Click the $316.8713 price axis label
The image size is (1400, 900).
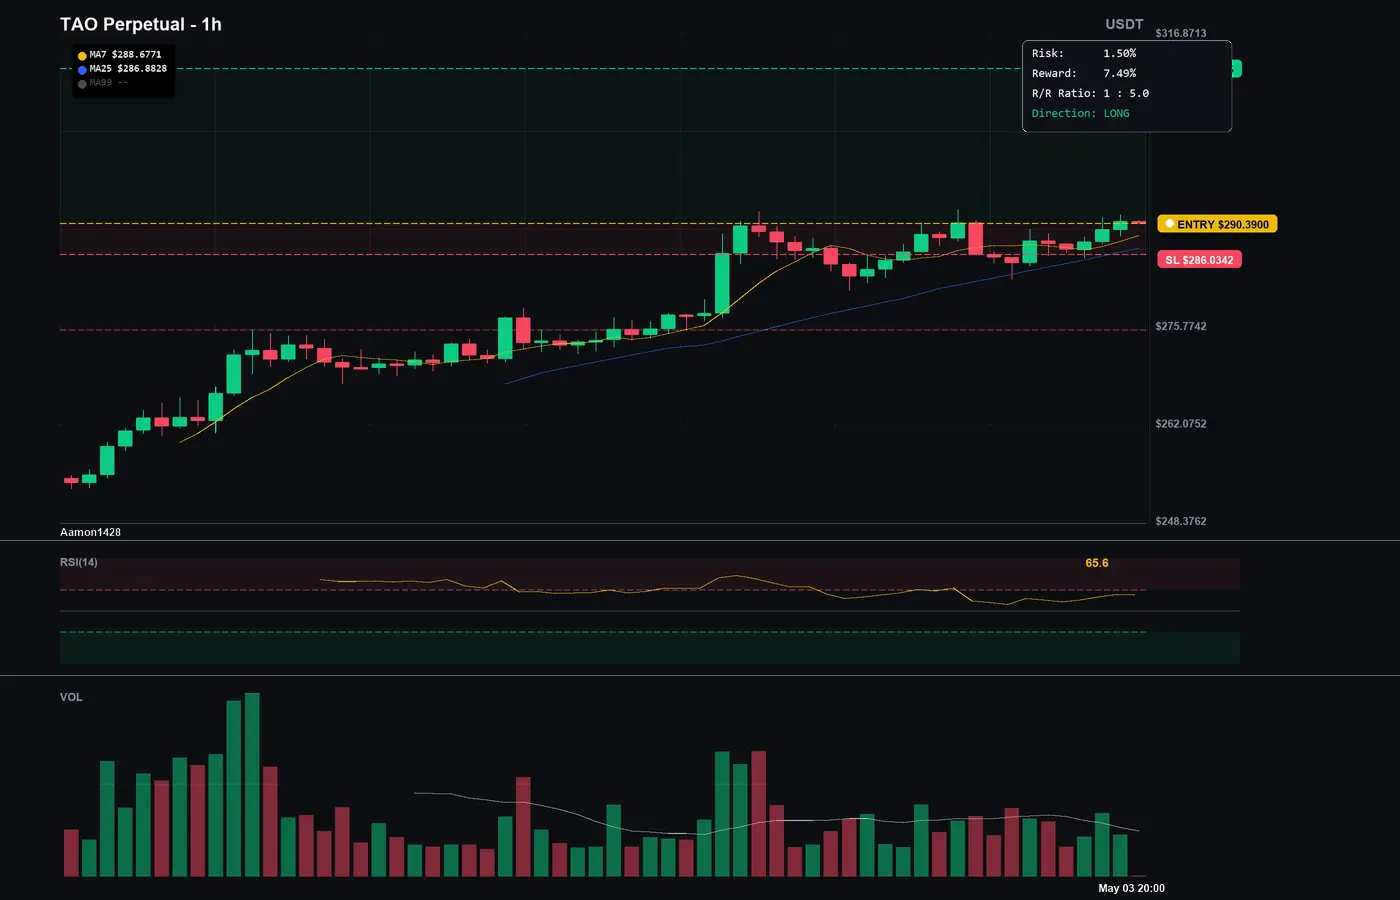pos(1181,33)
